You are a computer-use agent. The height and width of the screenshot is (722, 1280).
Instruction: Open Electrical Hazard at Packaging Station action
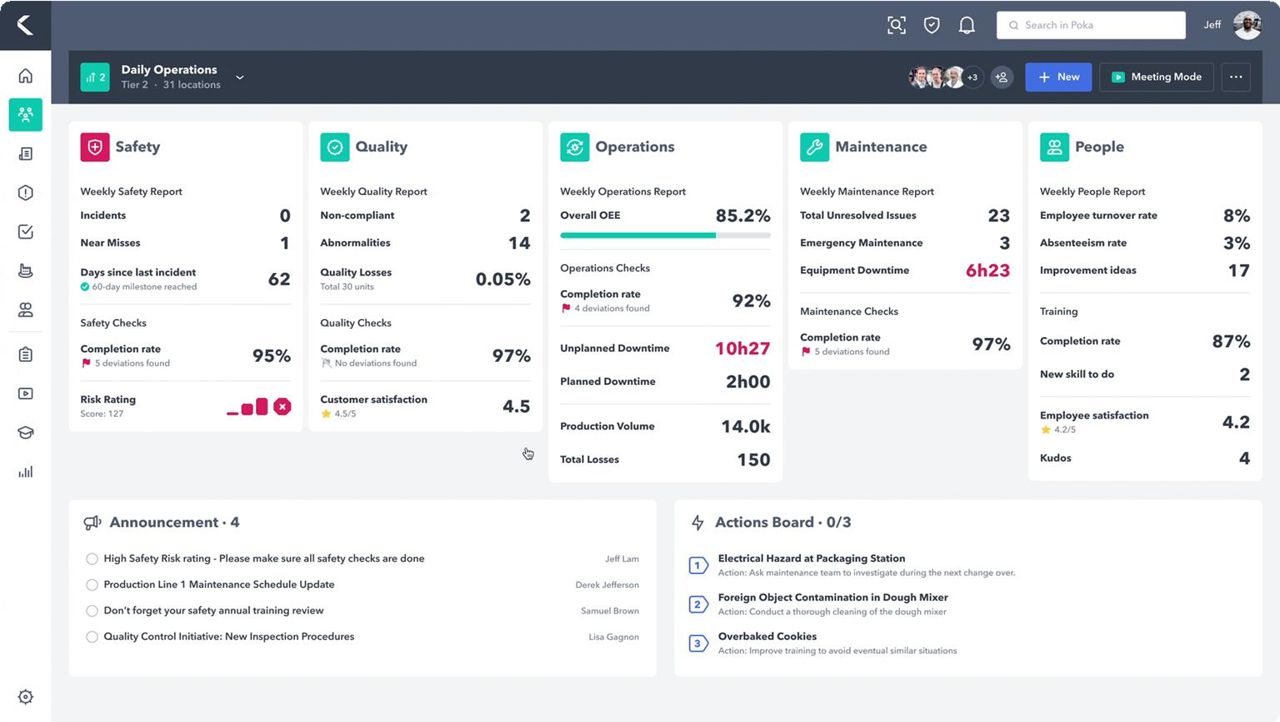point(811,559)
